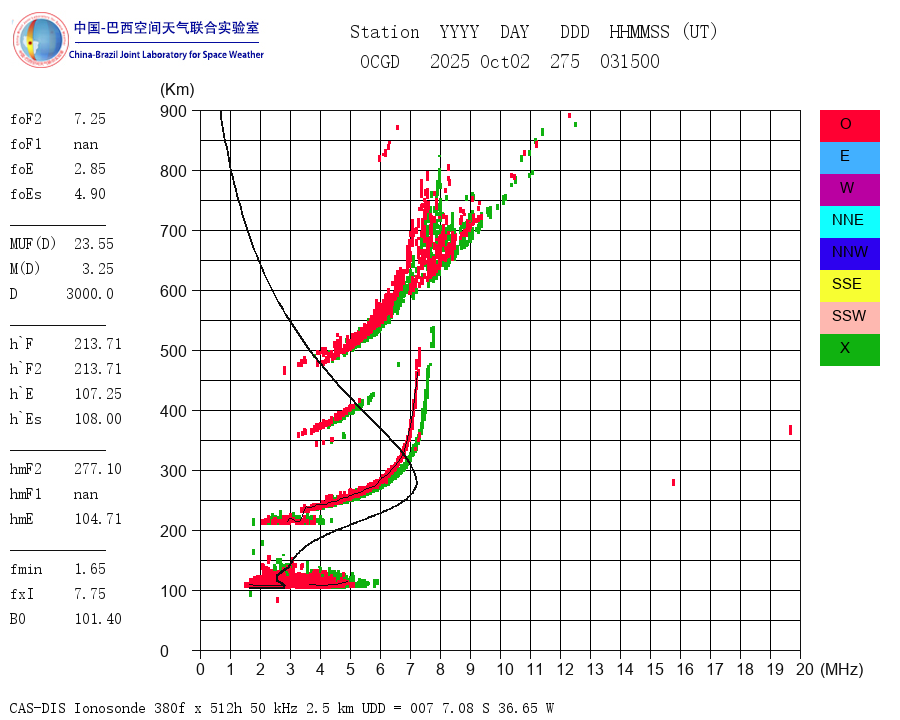
Task: Select the hmF1 value nan
Action: tap(86, 494)
